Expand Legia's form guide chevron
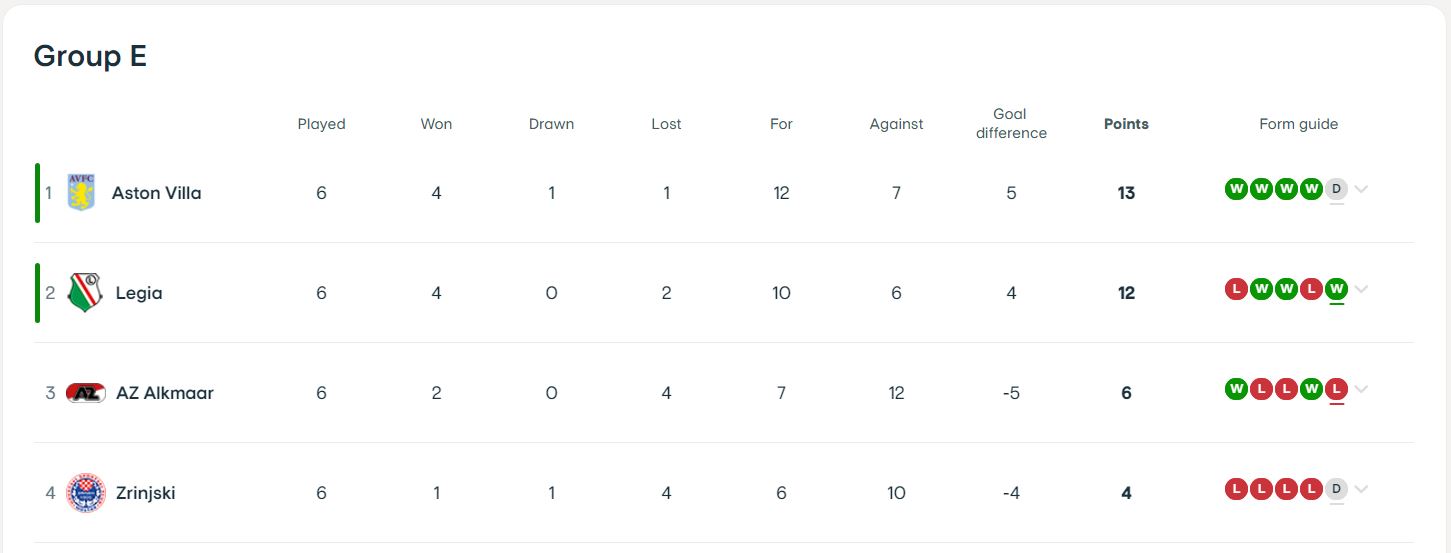 1361,289
